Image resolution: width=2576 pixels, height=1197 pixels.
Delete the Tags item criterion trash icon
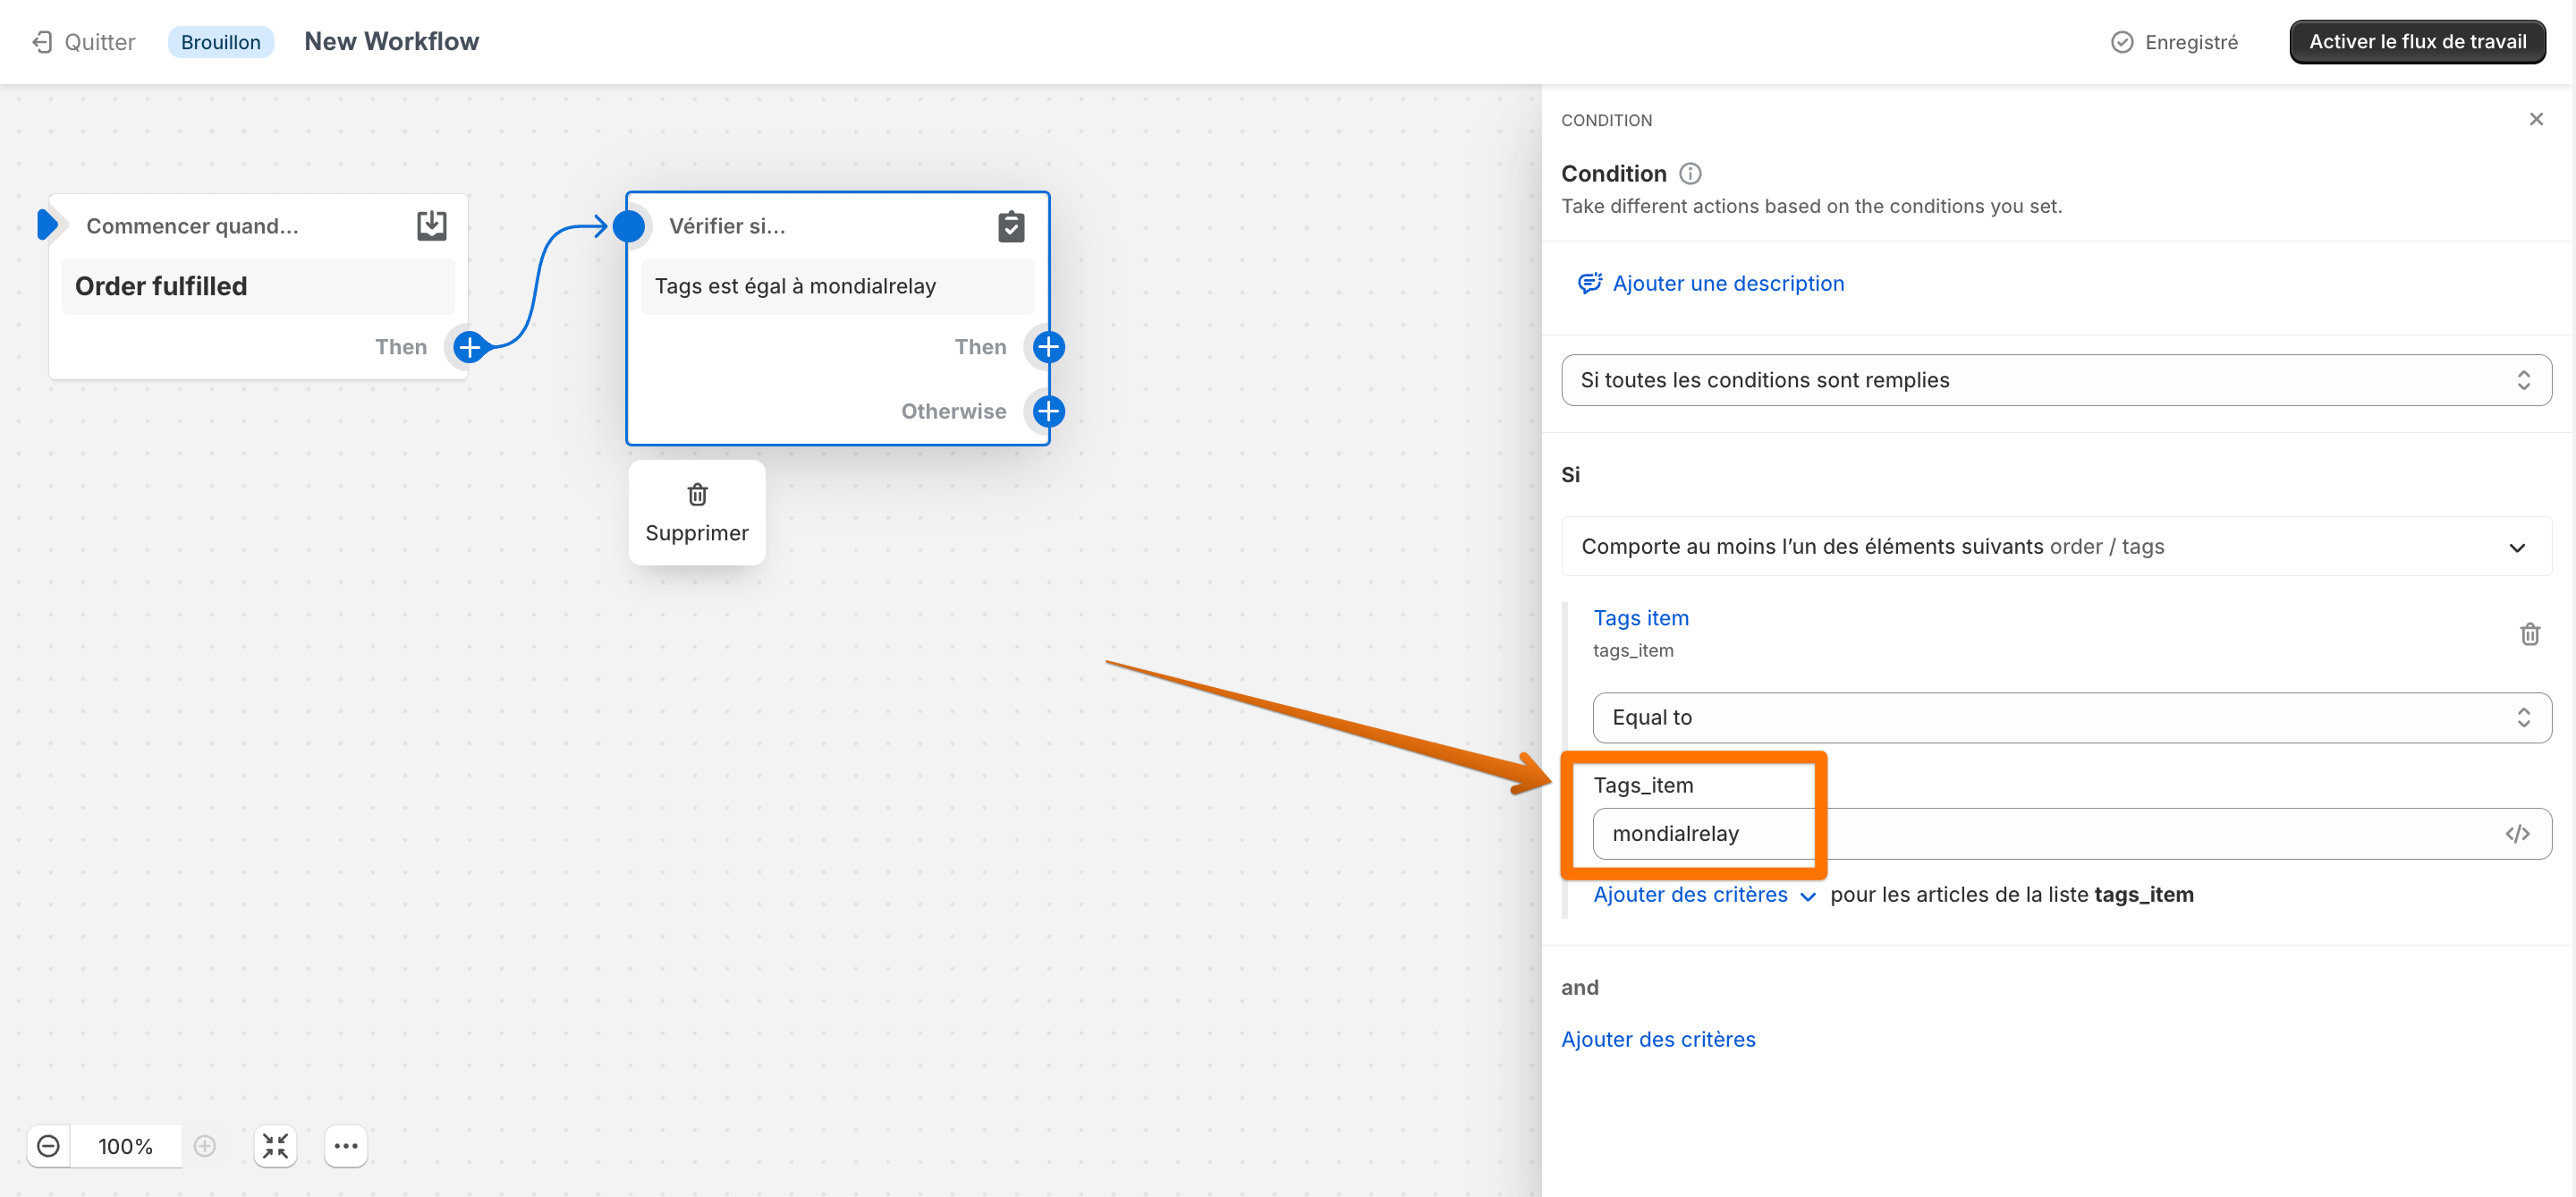point(2529,634)
